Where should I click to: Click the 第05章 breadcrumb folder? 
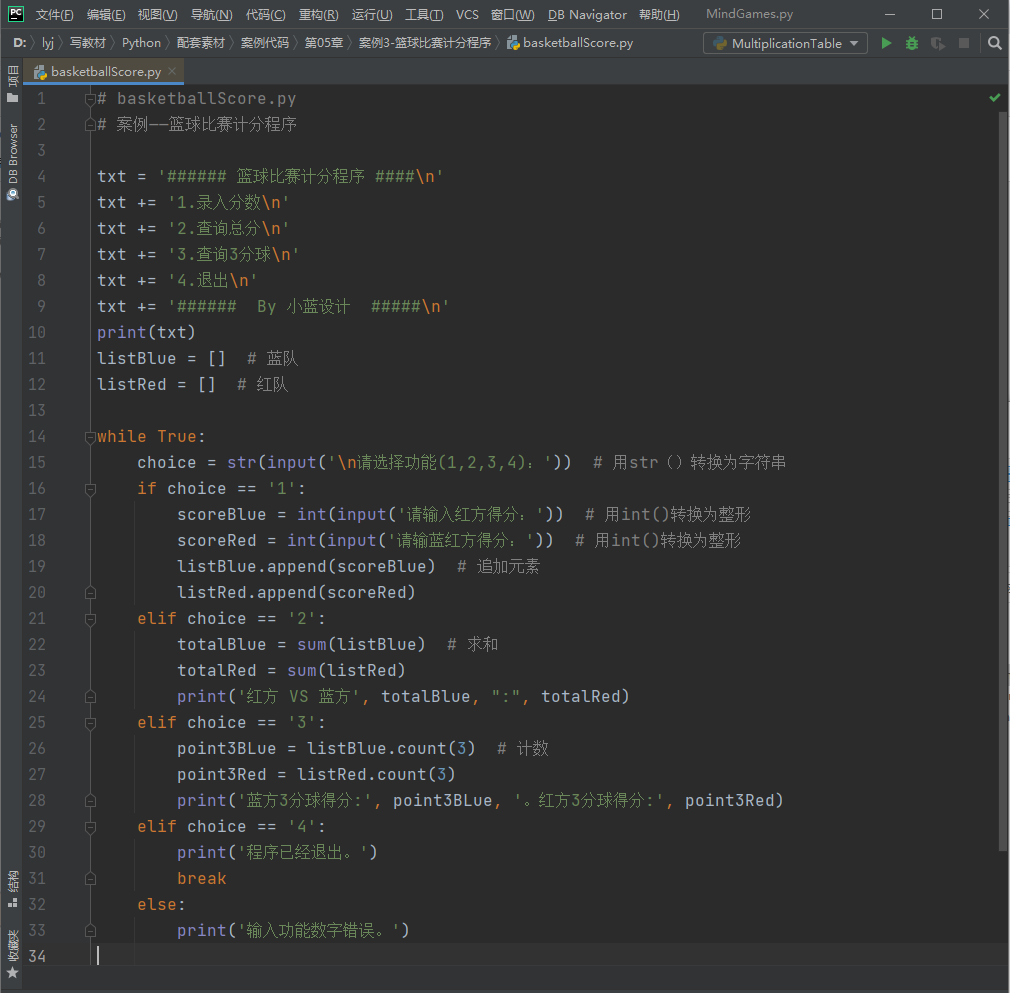pyautogui.click(x=324, y=43)
